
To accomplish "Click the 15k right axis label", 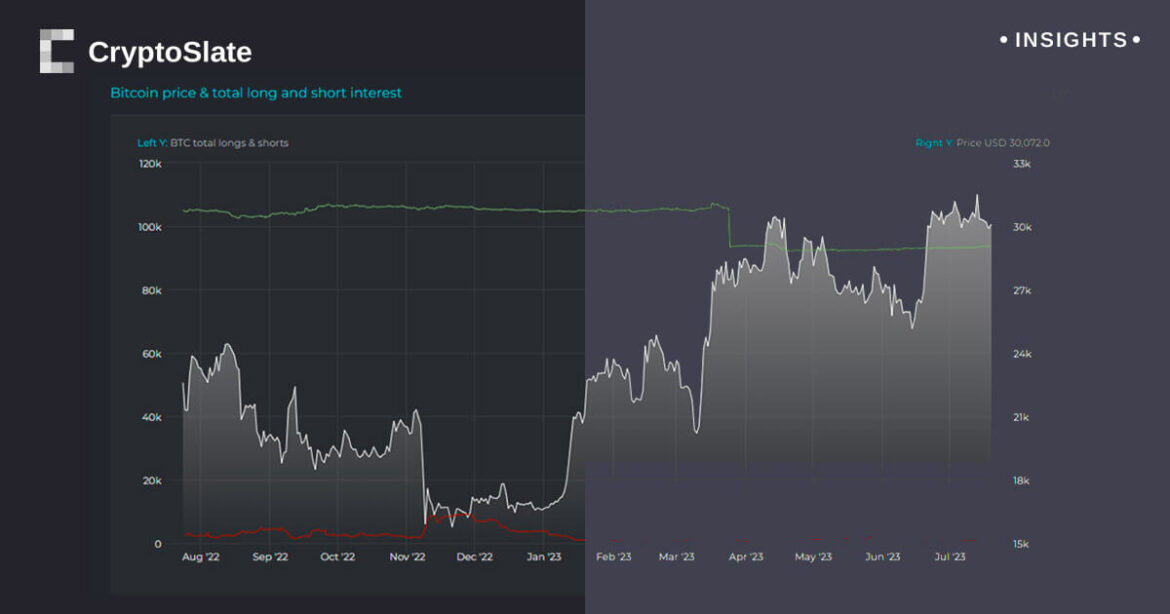I will click(x=1019, y=544).
